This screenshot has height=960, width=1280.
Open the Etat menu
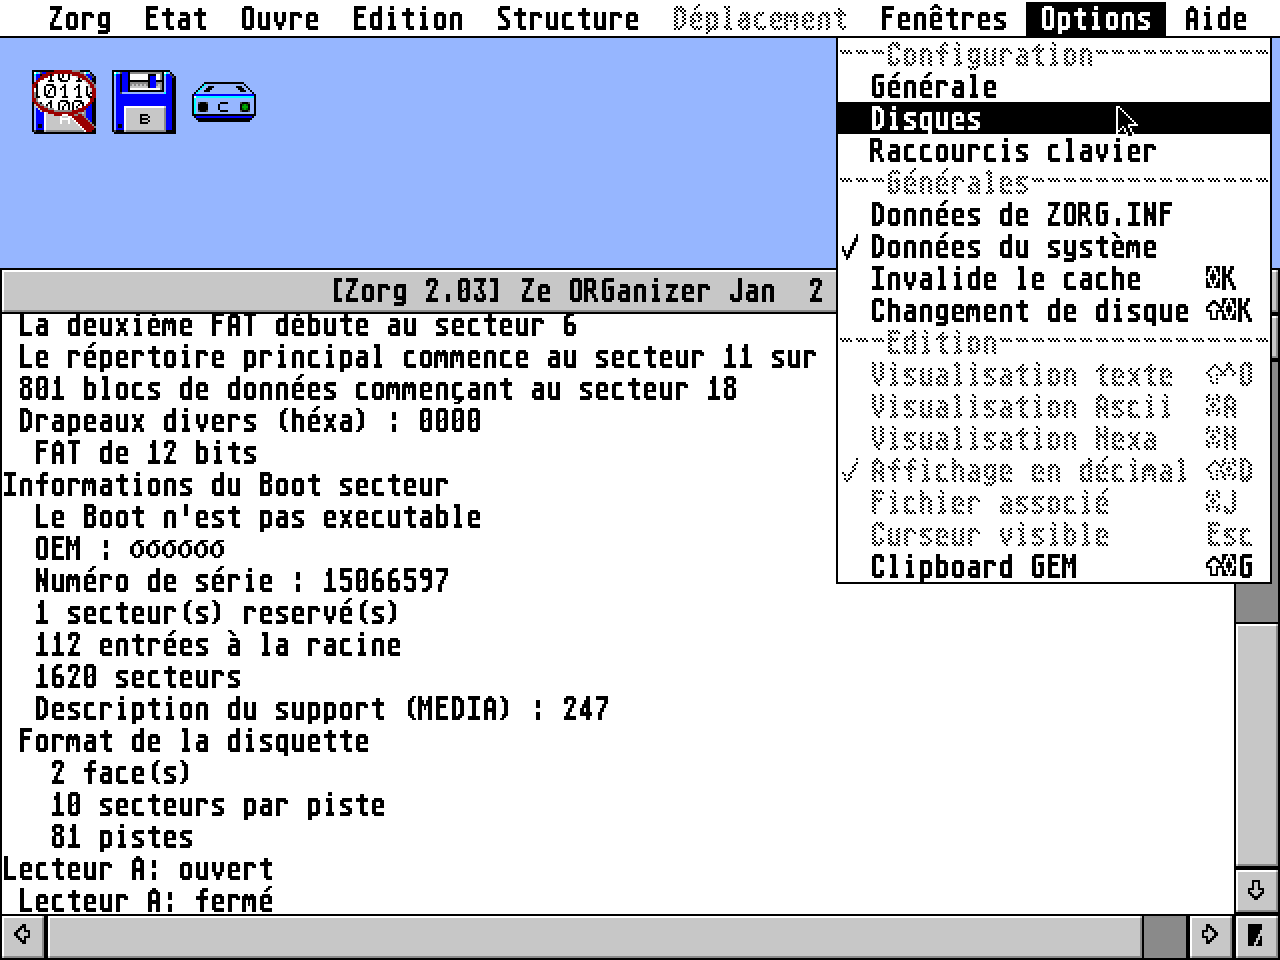point(176,17)
